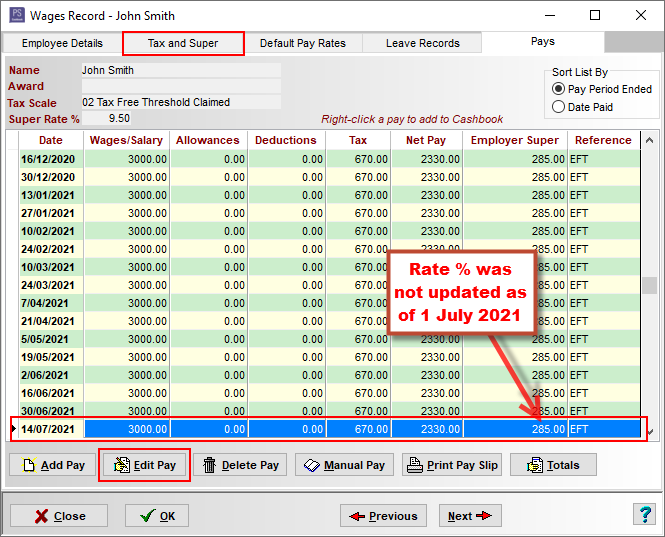Click the Previous red left arrow icon
This screenshot has width=665, height=537.
(357, 516)
